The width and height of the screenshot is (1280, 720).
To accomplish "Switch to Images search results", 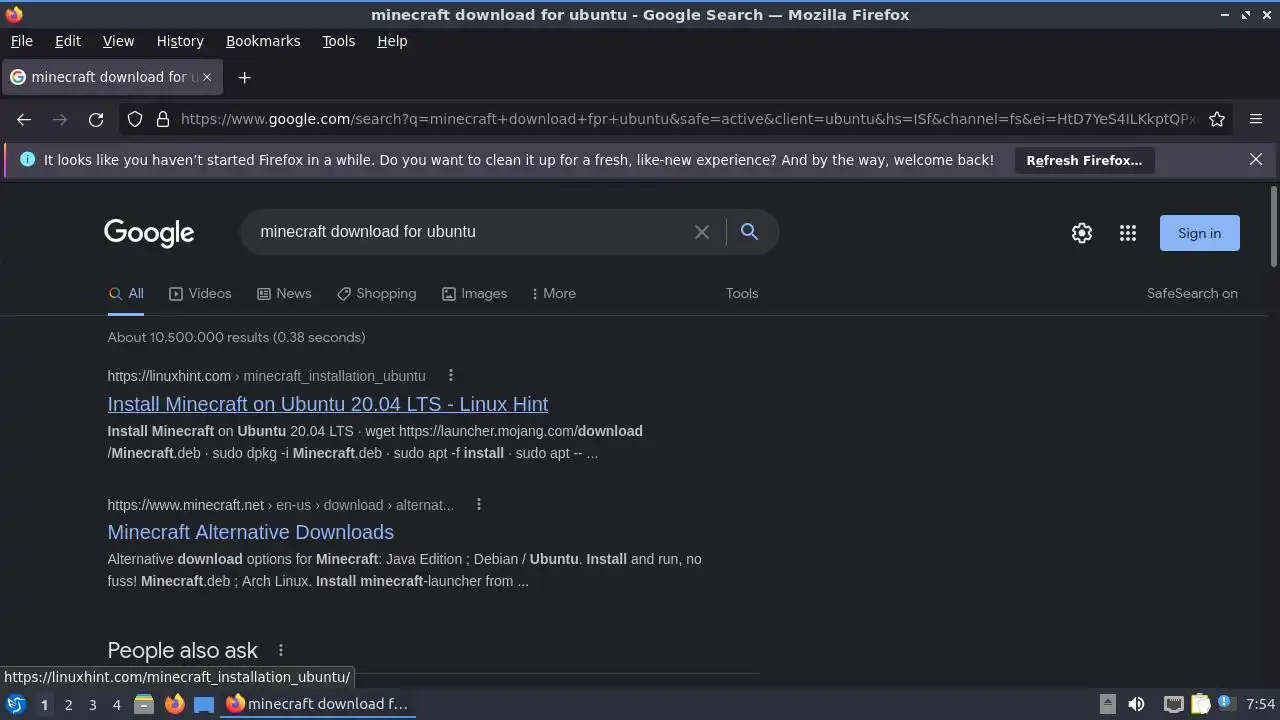I will pyautogui.click(x=474, y=293).
